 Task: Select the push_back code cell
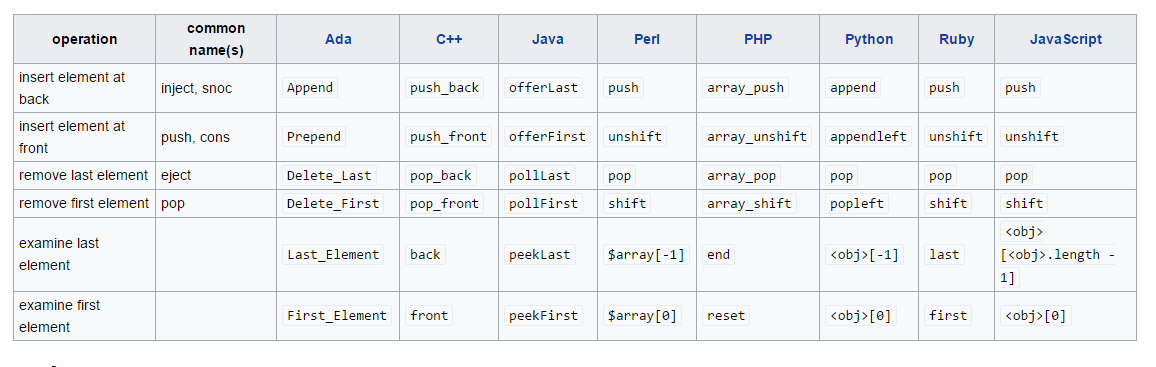tap(445, 88)
